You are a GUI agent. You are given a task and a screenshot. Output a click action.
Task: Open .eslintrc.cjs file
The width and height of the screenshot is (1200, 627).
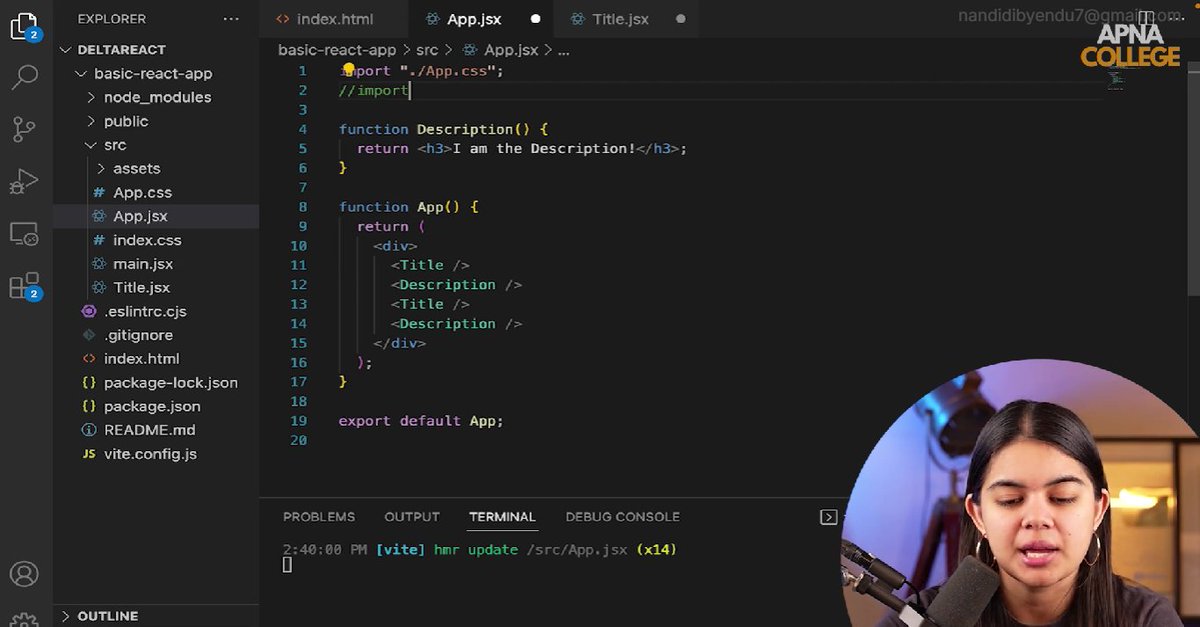pos(156,311)
